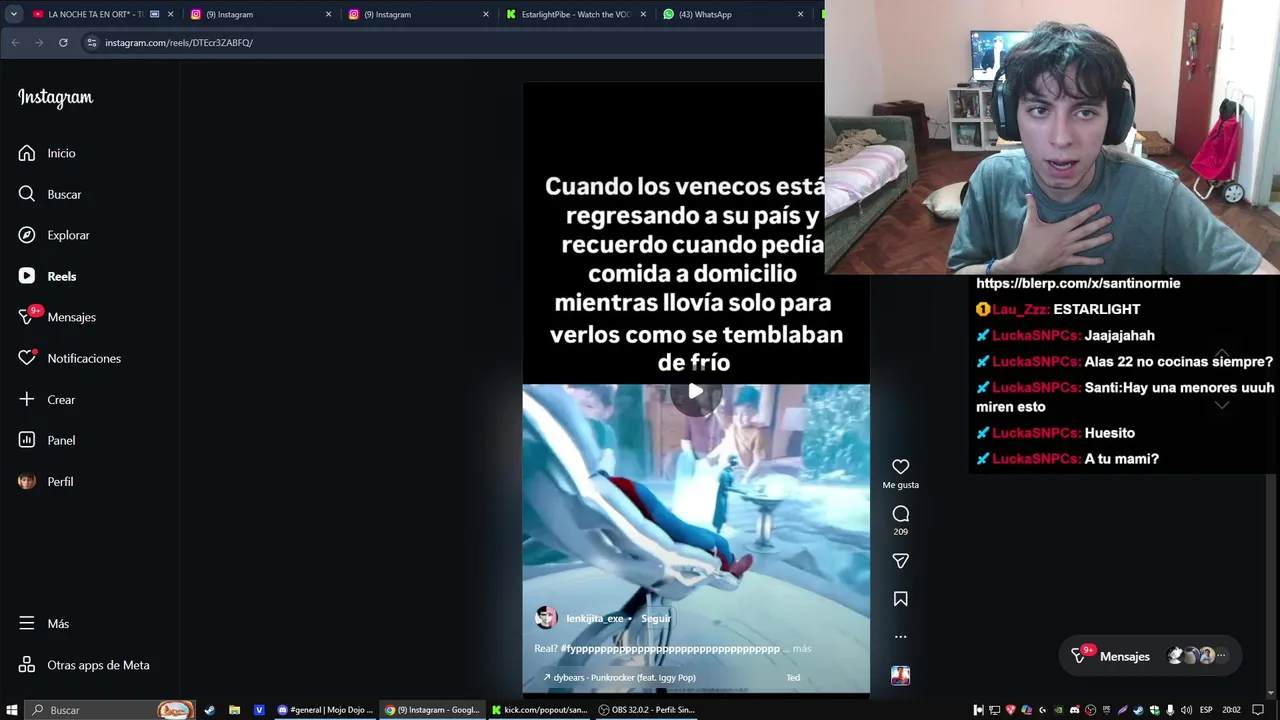Open the Instagram logo home link

point(55,97)
